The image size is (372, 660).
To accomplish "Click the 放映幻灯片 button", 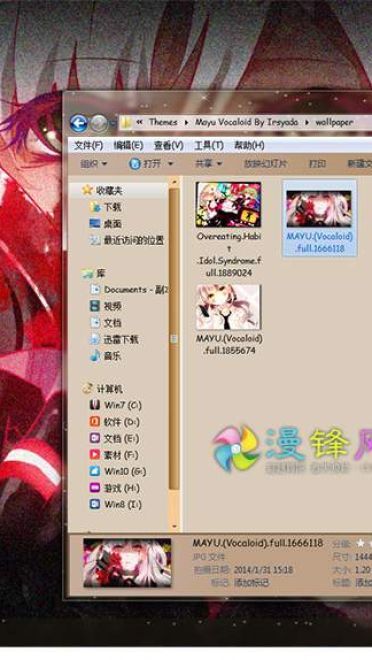I will [x=266, y=164].
